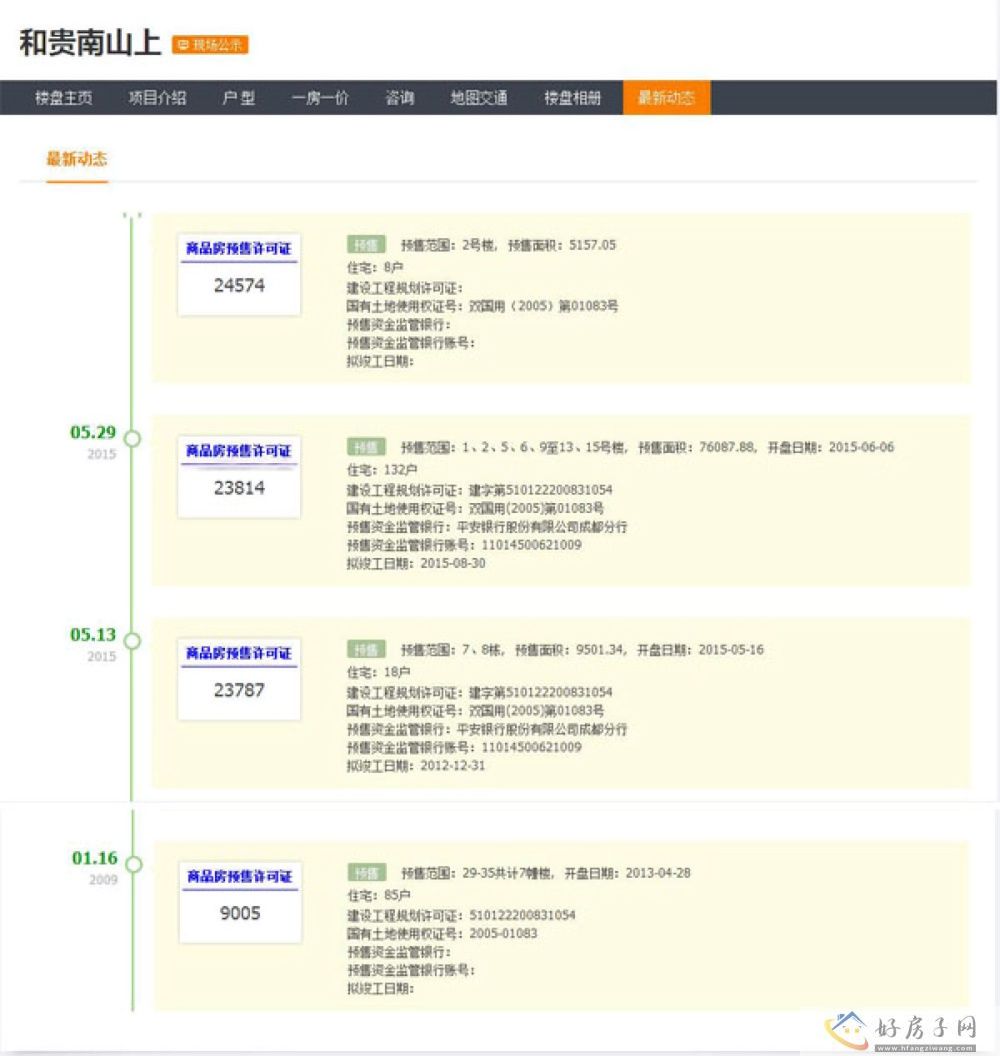This screenshot has height=1056, width=1000.
Task: Open the 楼盘主页 nav tab
Action: [64, 98]
